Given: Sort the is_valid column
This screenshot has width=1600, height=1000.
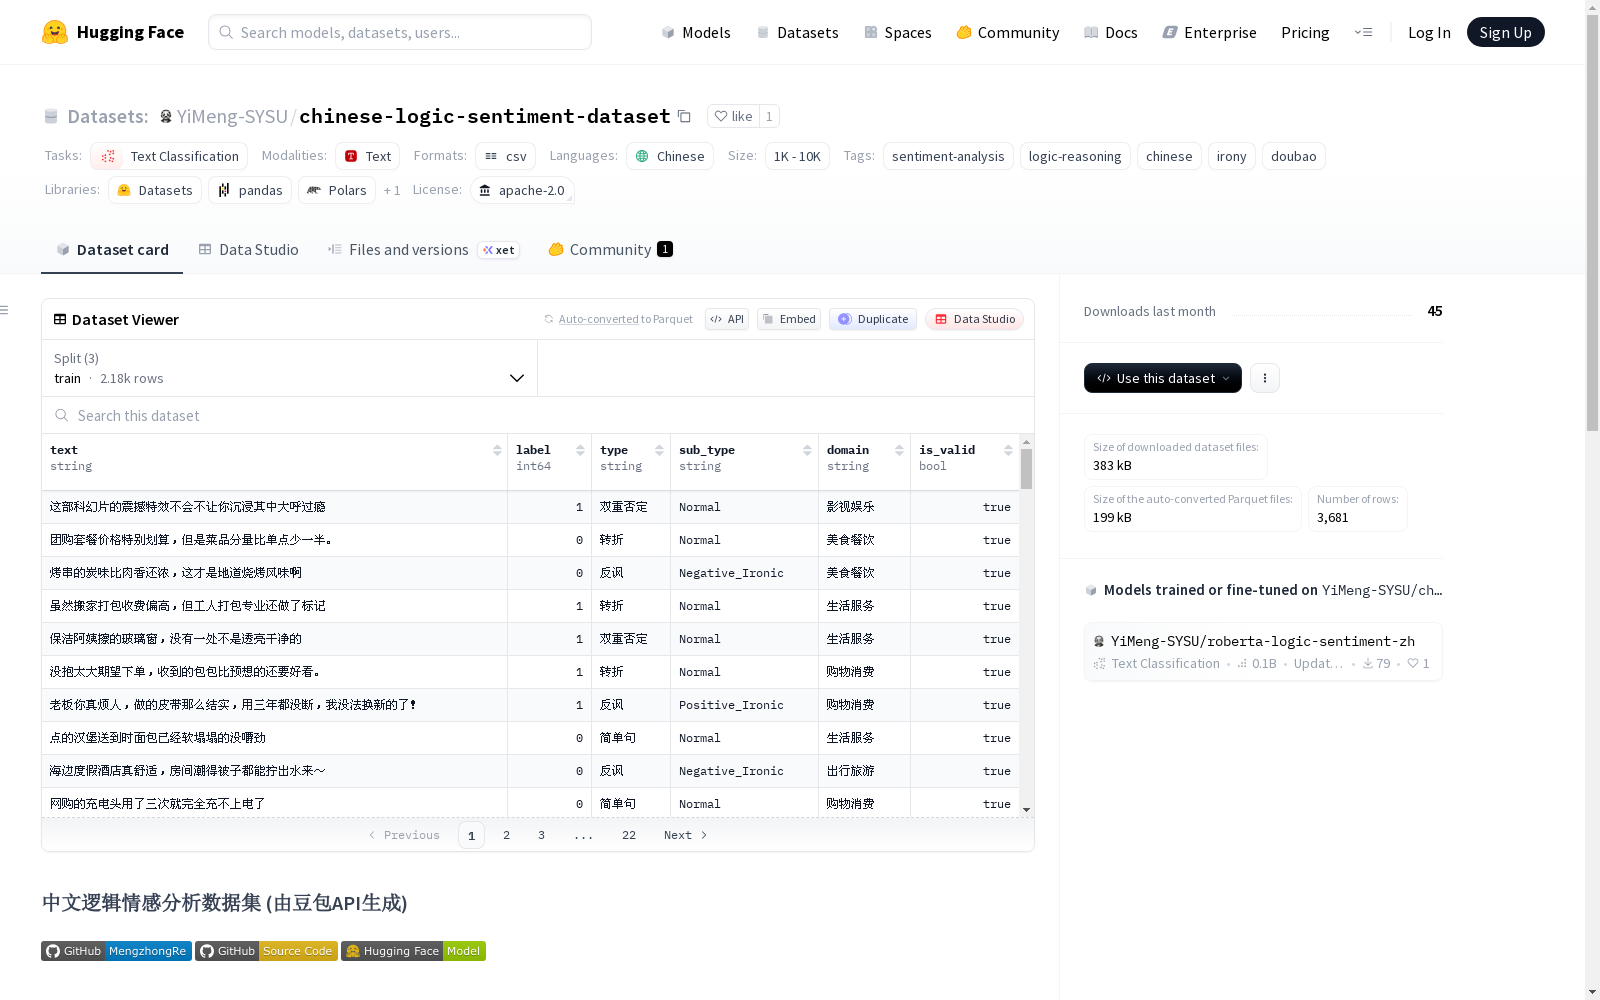Looking at the screenshot, I should 1008,451.
